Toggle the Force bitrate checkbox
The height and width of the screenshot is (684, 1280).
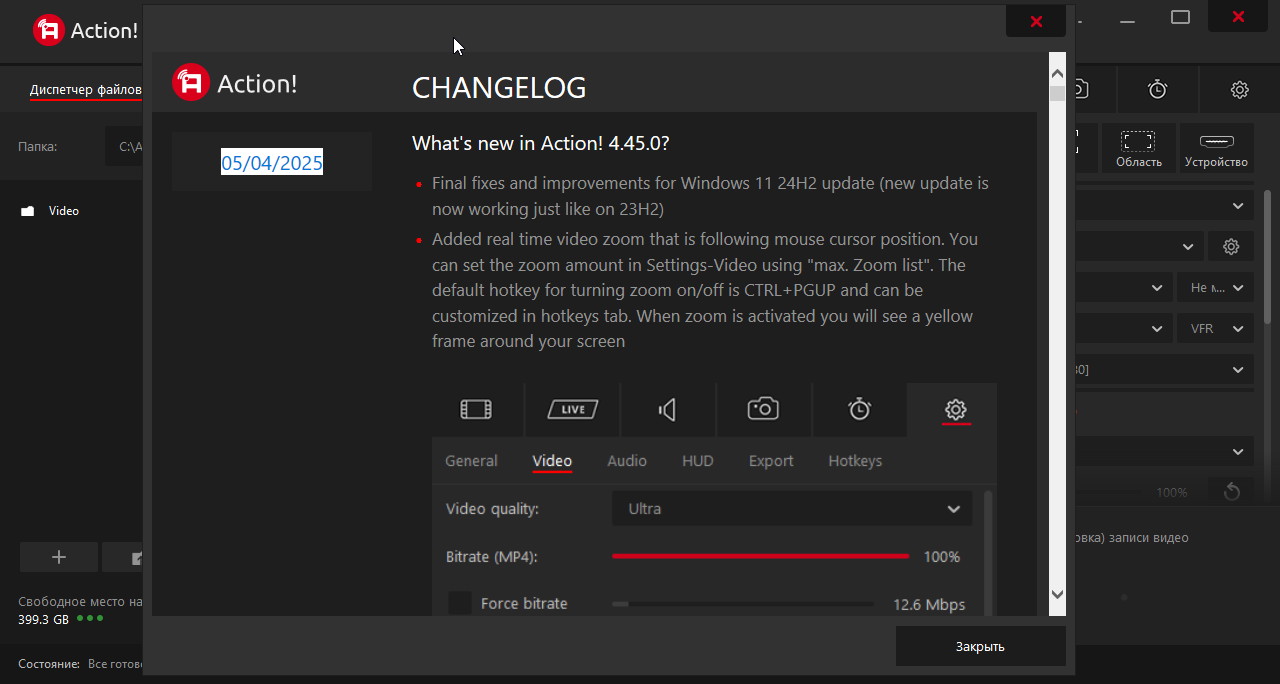pyautogui.click(x=460, y=604)
